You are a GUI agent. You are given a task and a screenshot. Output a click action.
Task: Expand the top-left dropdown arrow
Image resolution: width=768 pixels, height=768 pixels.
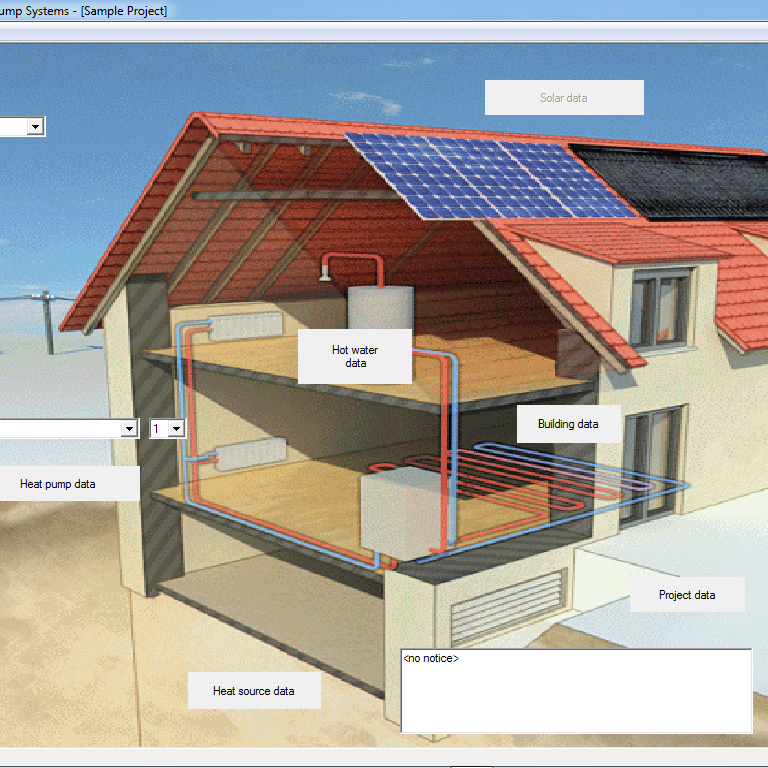coord(35,127)
